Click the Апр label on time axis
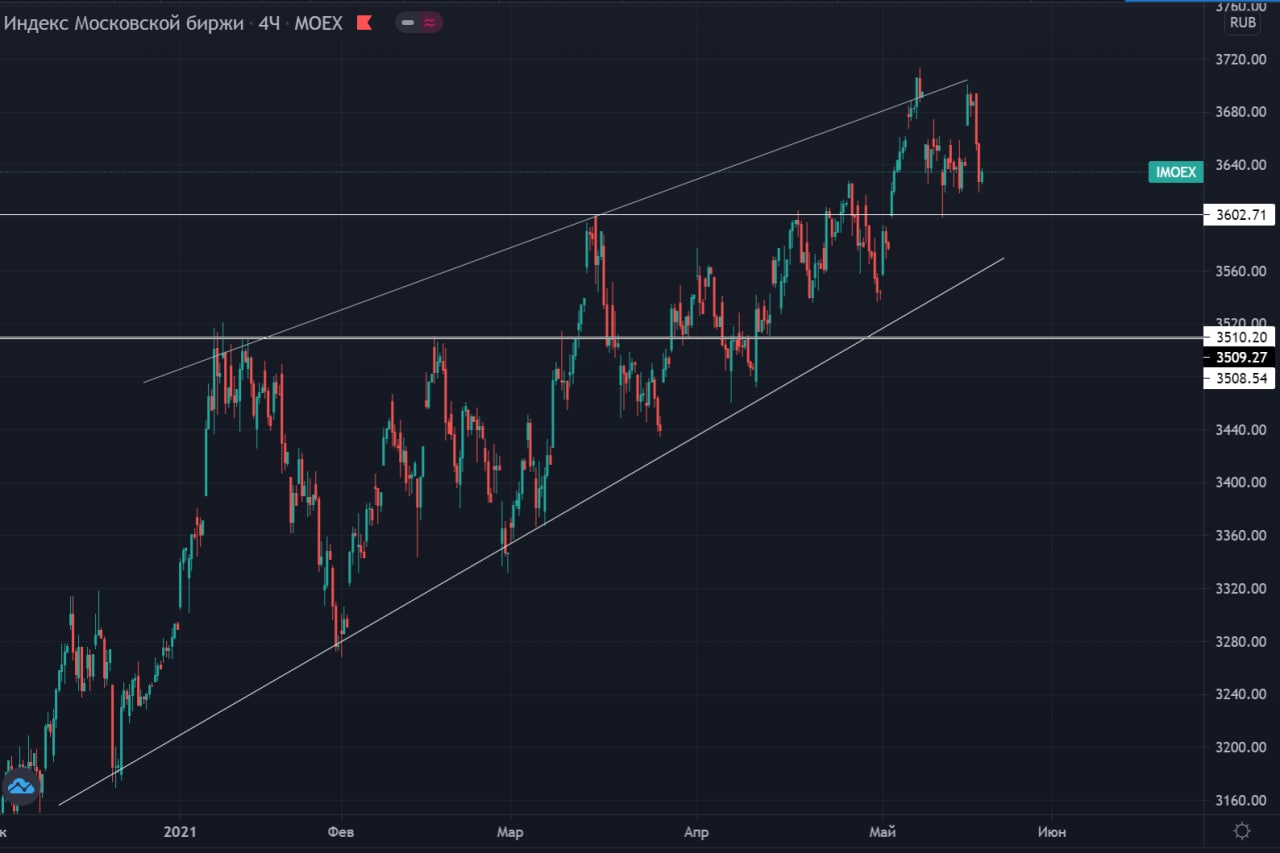This screenshot has height=853, width=1280. click(697, 832)
